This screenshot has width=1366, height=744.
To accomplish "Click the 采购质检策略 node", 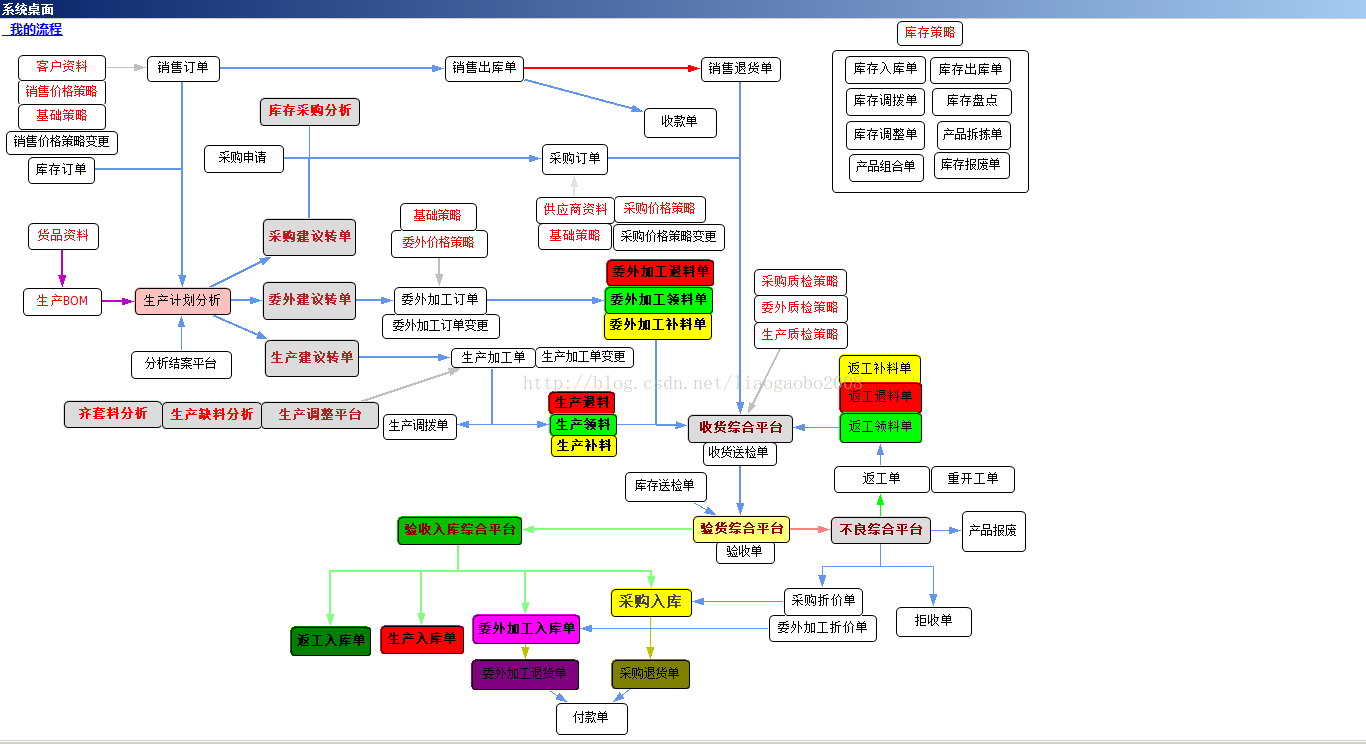I will [x=800, y=282].
